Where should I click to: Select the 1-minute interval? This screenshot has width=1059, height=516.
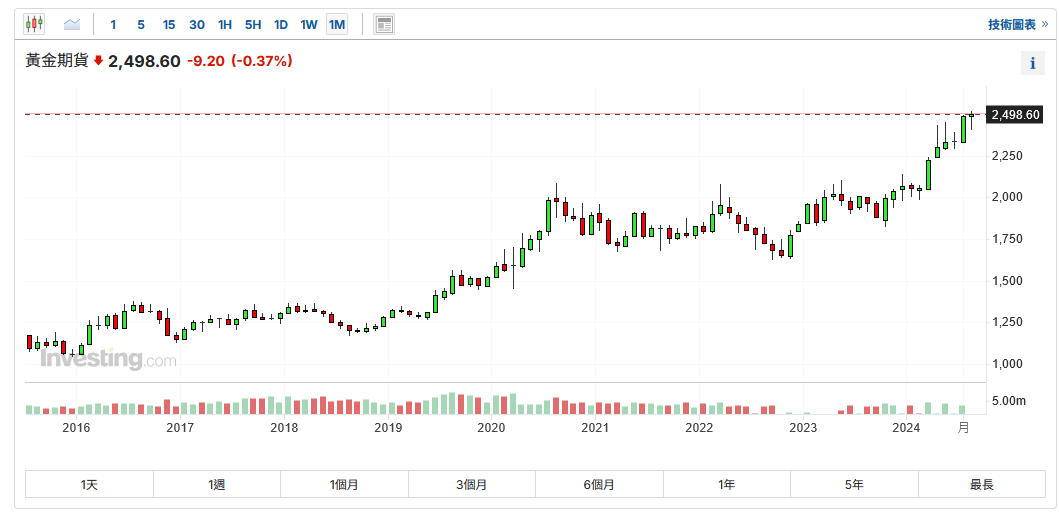(x=113, y=24)
